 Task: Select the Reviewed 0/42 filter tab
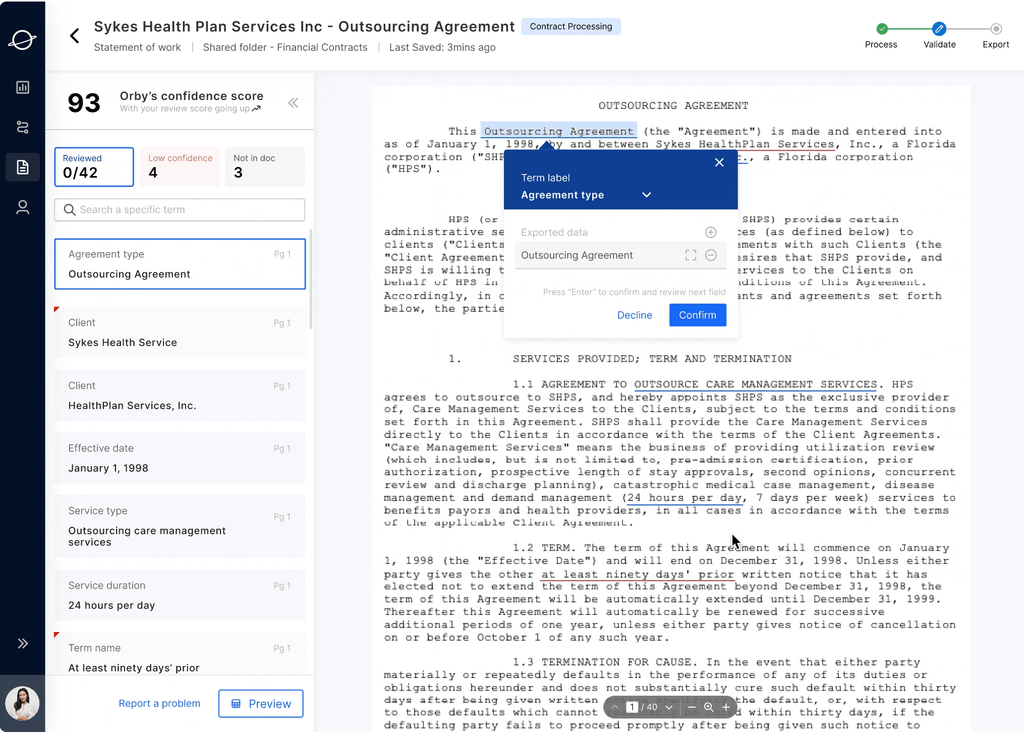coord(94,167)
